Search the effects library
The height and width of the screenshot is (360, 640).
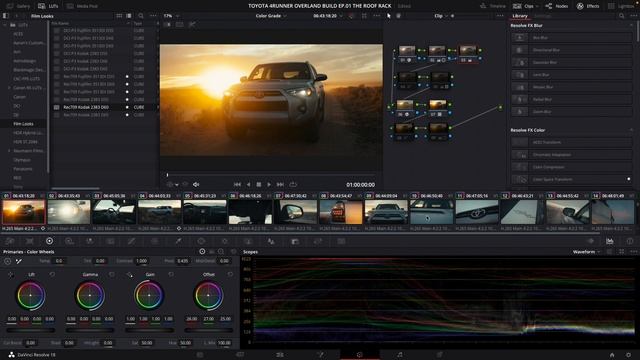(x=621, y=16)
